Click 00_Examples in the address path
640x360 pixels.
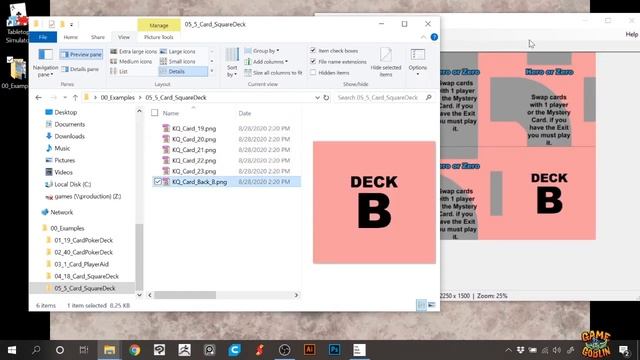118,98
